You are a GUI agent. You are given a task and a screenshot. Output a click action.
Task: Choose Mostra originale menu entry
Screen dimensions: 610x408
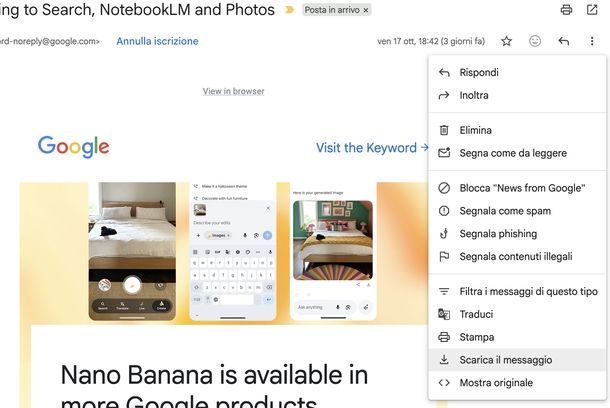point(517,383)
